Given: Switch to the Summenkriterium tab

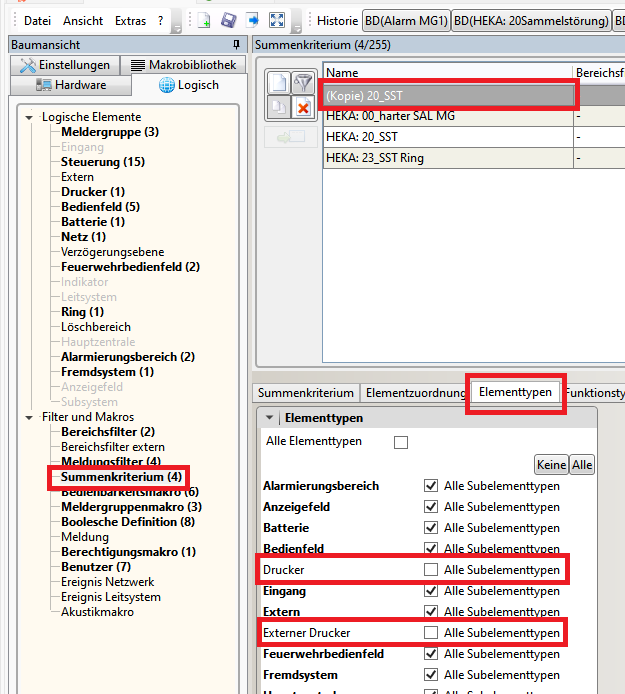Looking at the screenshot, I should pyautogui.click(x=305, y=393).
